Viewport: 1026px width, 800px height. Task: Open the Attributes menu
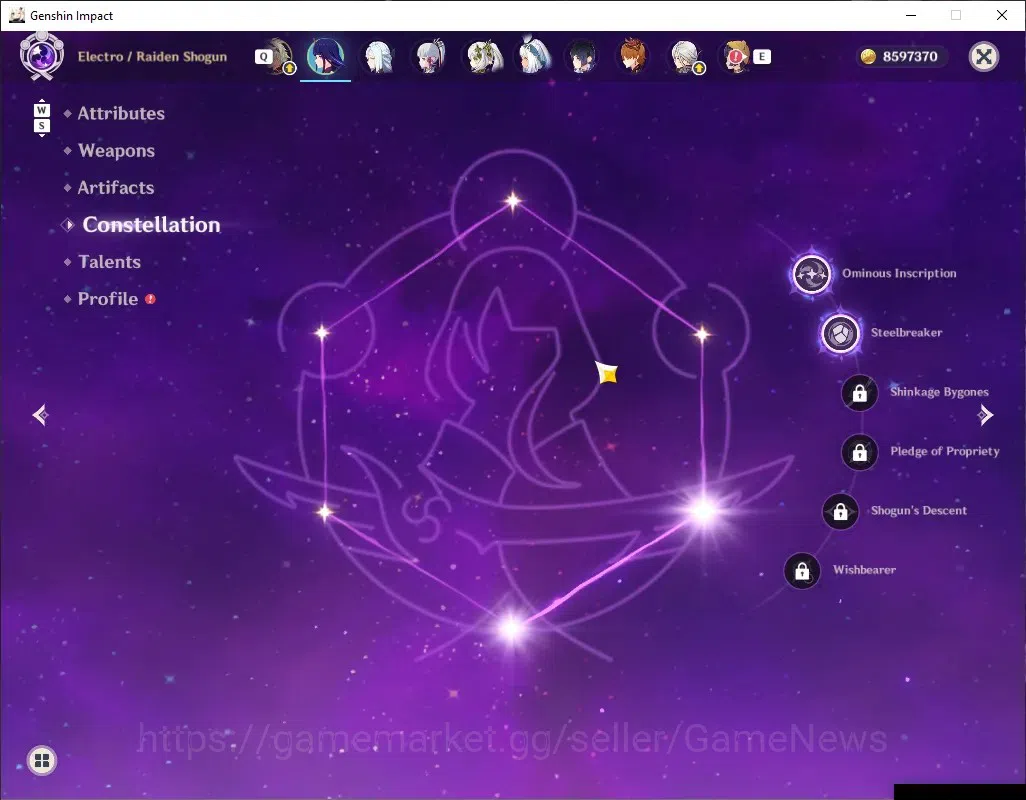121,113
